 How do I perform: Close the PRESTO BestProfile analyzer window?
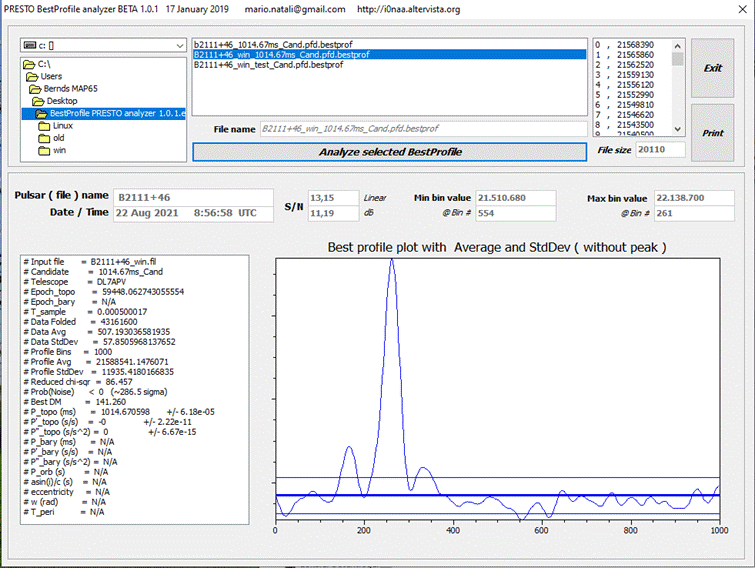(x=742, y=9)
